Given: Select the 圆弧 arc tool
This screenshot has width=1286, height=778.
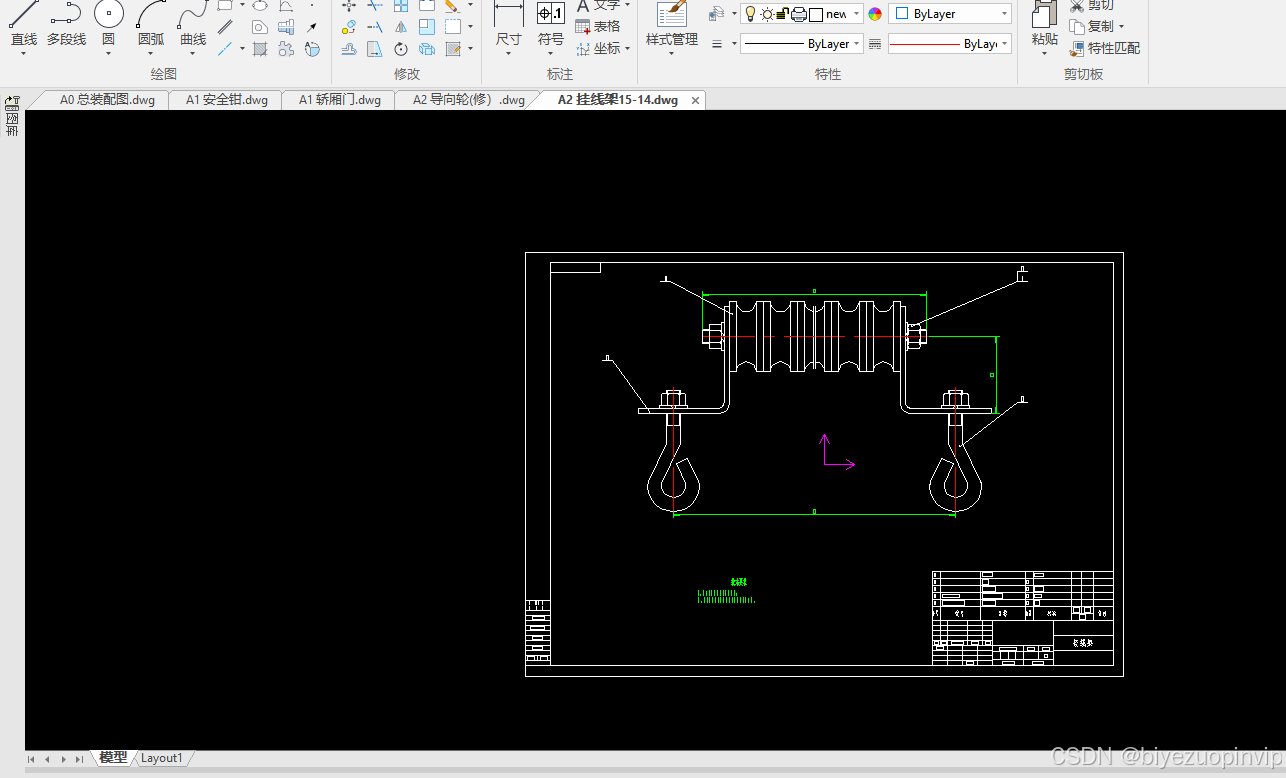Looking at the screenshot, I should coord(151,25).
